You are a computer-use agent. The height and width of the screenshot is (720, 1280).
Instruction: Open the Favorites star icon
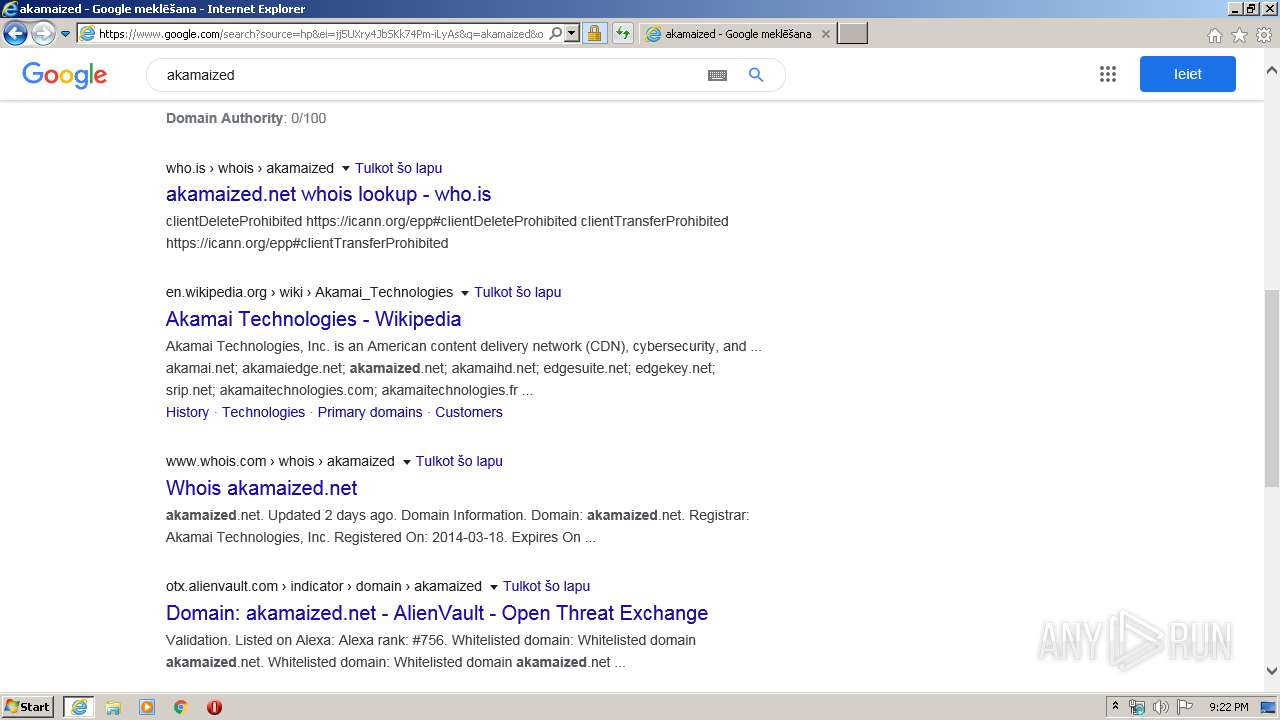(1239, 35)
